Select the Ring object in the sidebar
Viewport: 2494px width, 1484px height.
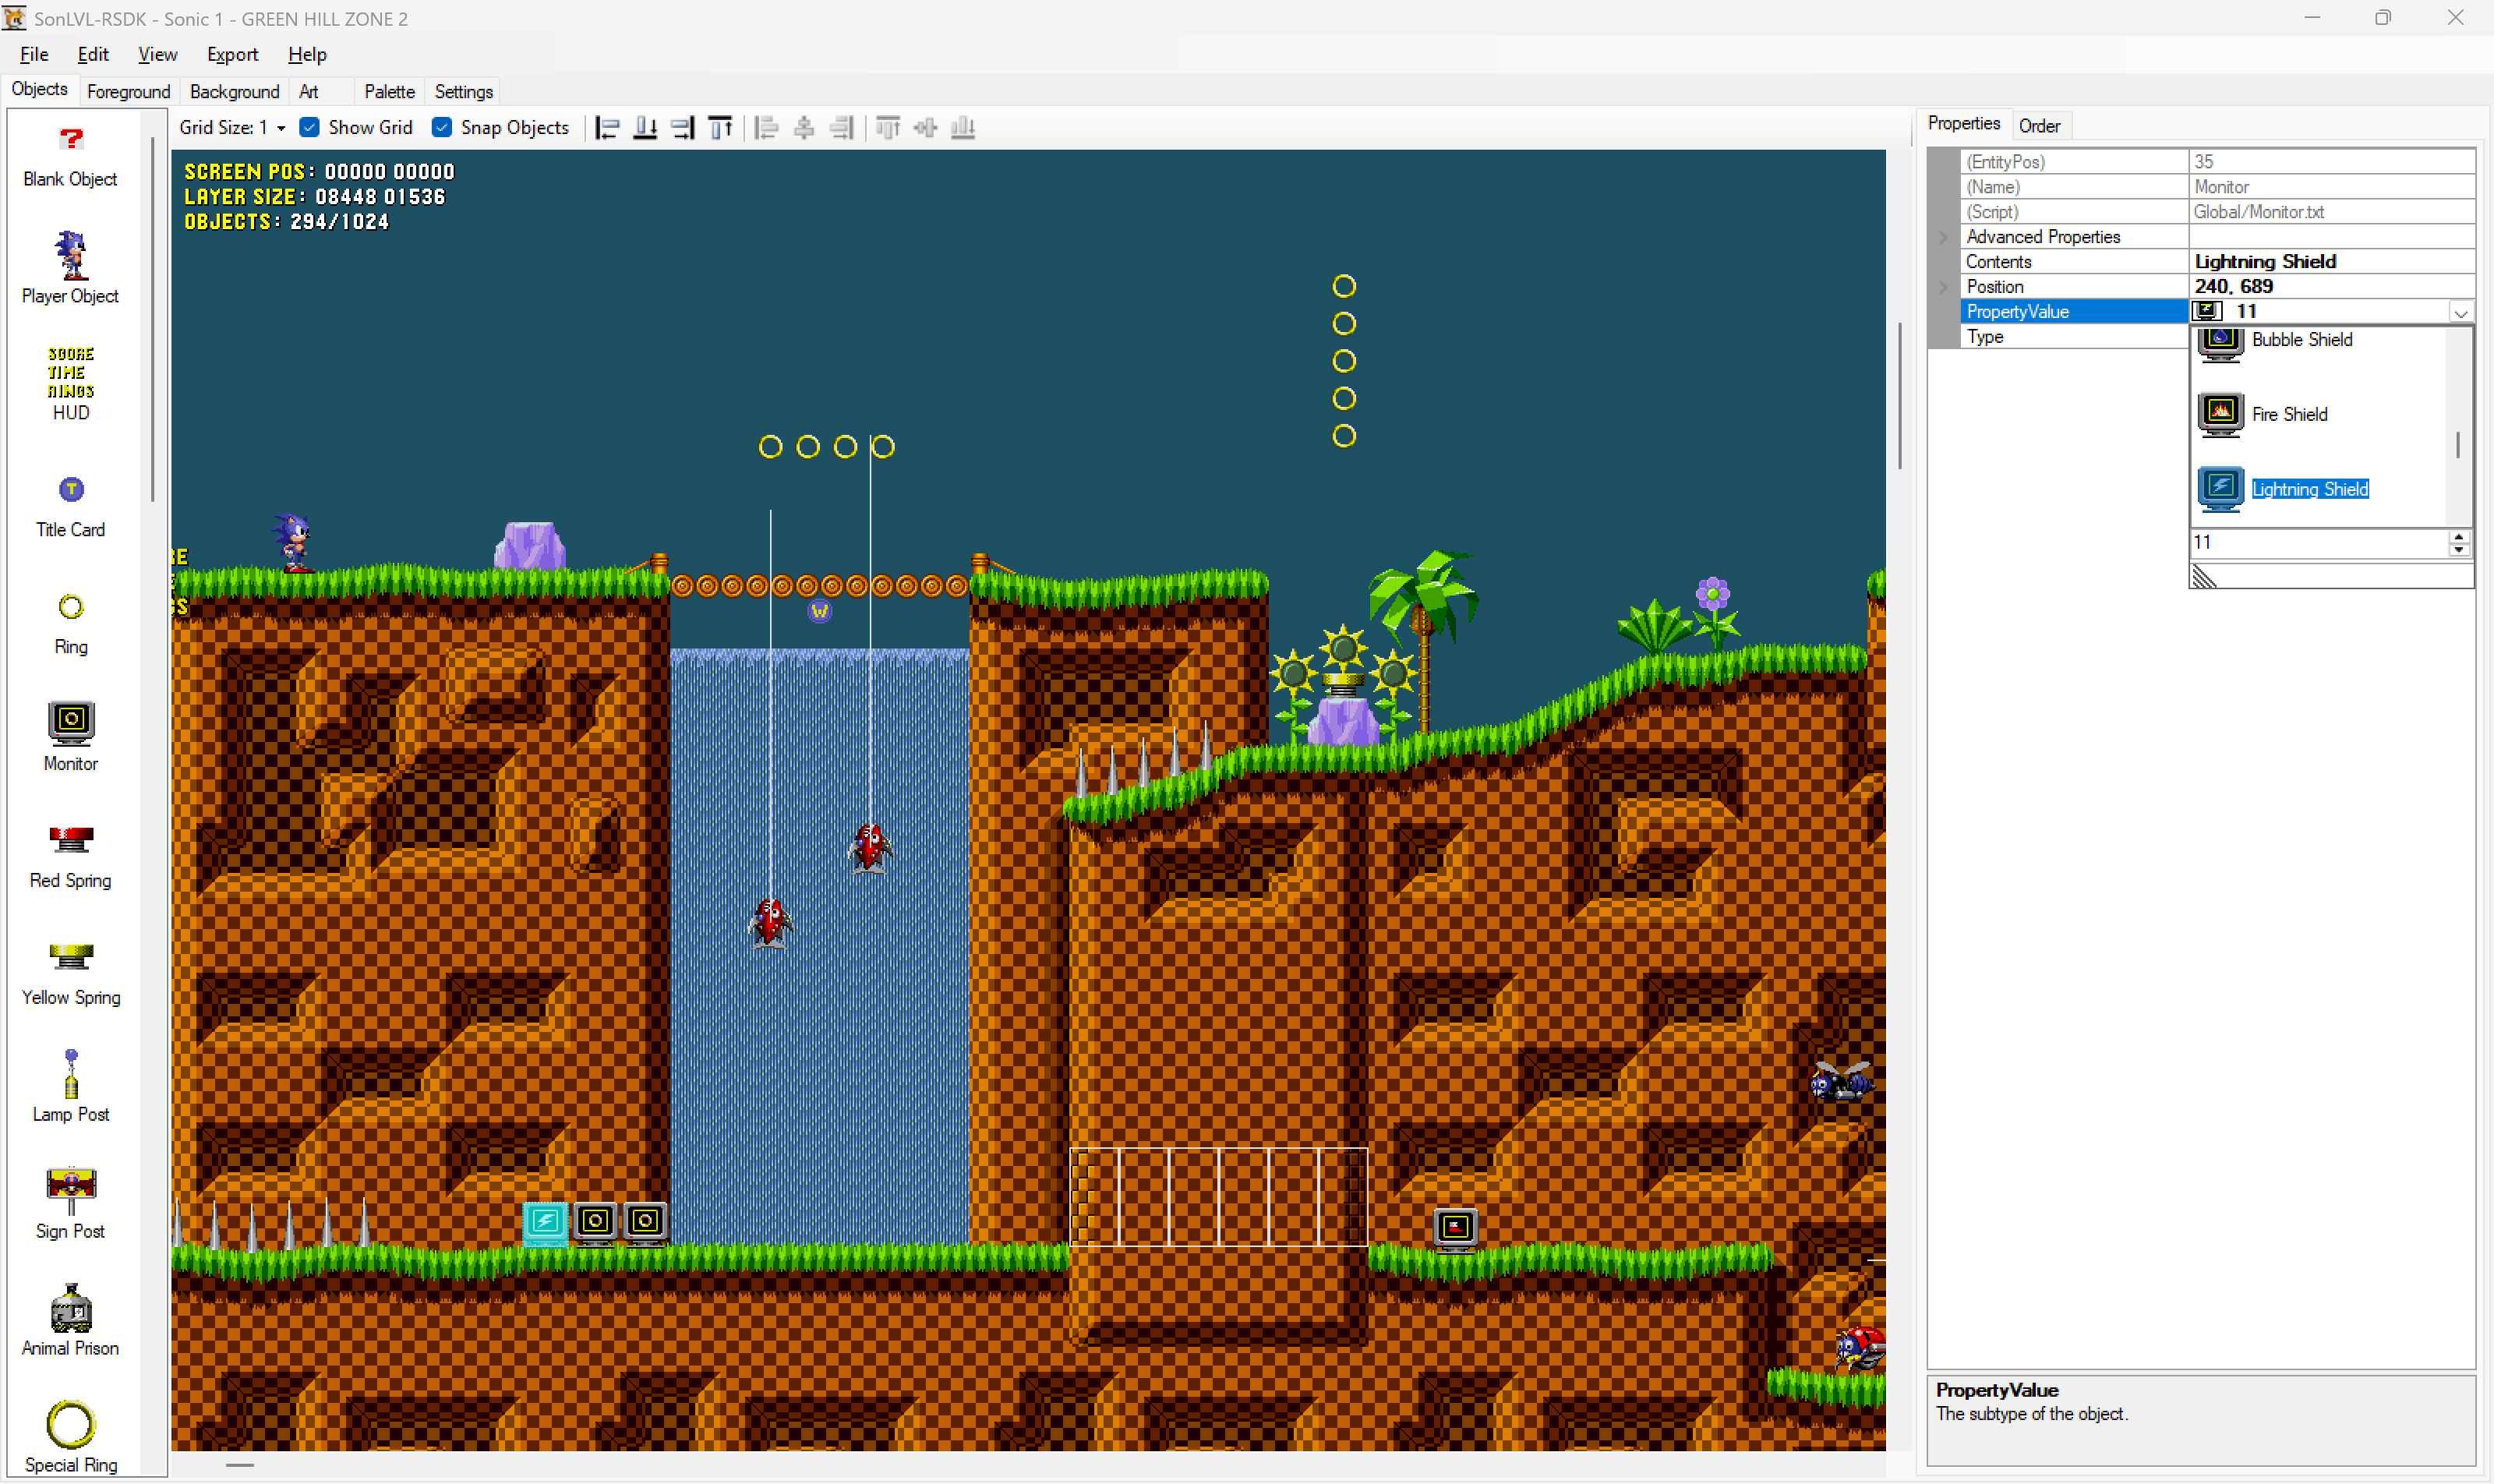70,620
